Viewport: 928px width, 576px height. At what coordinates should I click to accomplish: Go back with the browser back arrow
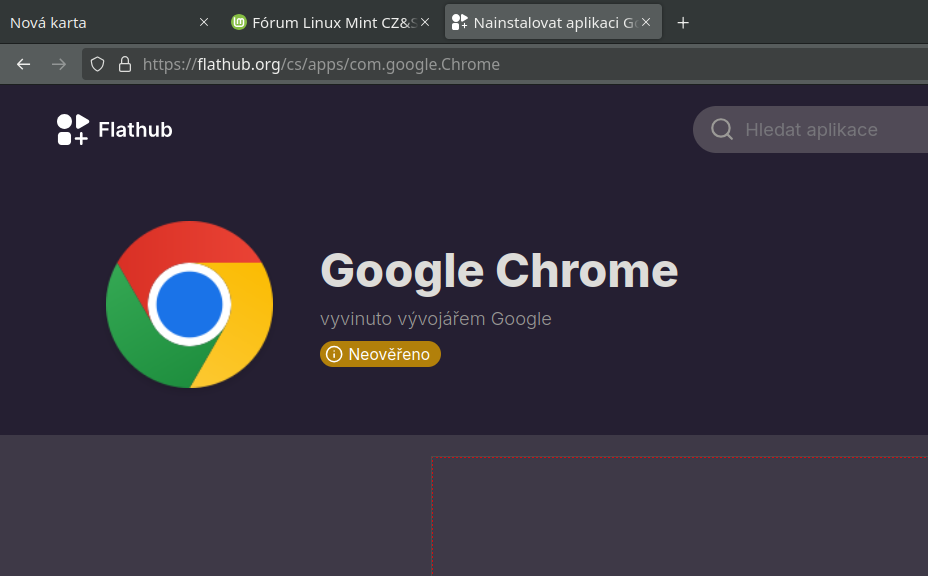tap(24, 64)
